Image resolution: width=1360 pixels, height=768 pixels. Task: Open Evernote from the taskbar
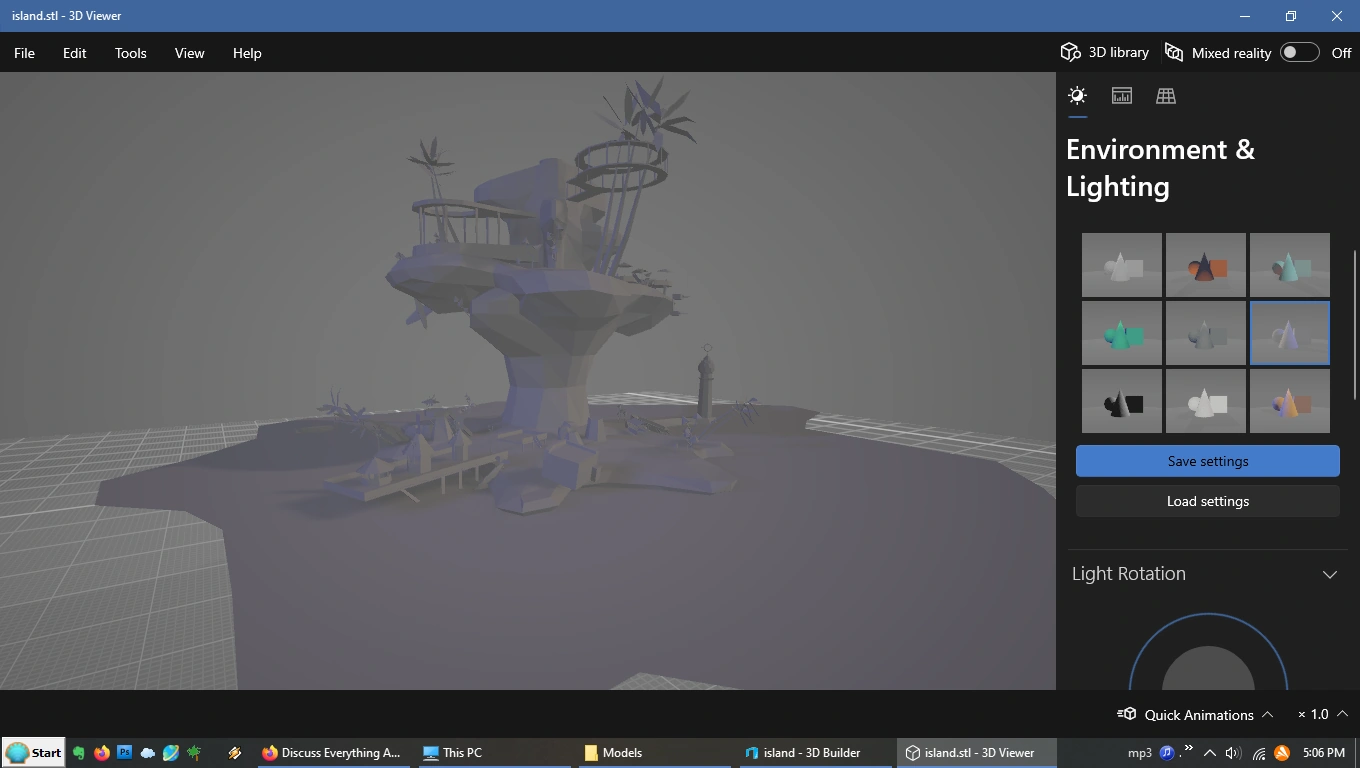point(79,752)
